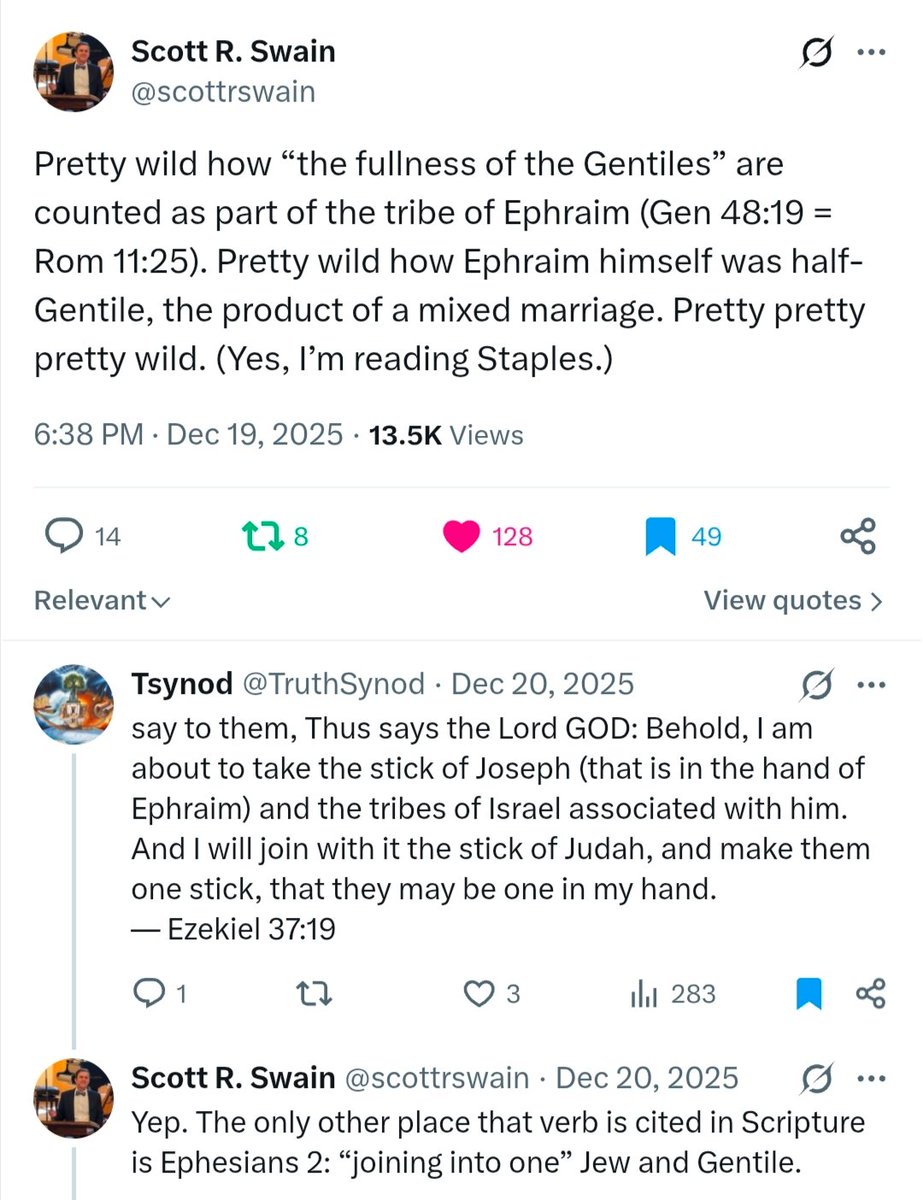Image resolution: width=923 pixels, height=1200 pixels.
Task: Open Tsynod's profile avatar
Action: [x=74, y=704]
